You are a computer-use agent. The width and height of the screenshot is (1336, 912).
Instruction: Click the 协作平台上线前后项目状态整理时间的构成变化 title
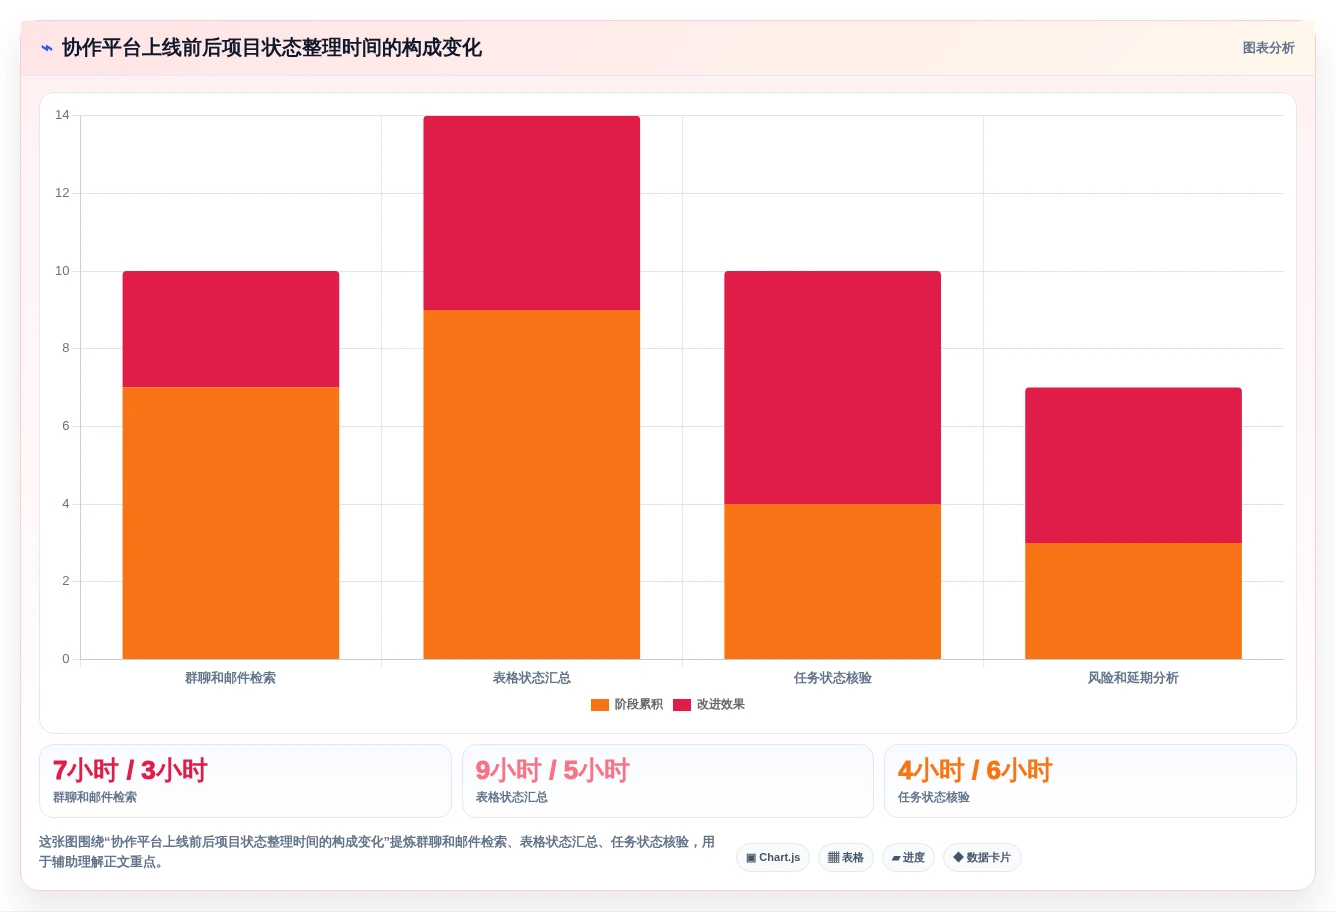[x=272, y=48]
